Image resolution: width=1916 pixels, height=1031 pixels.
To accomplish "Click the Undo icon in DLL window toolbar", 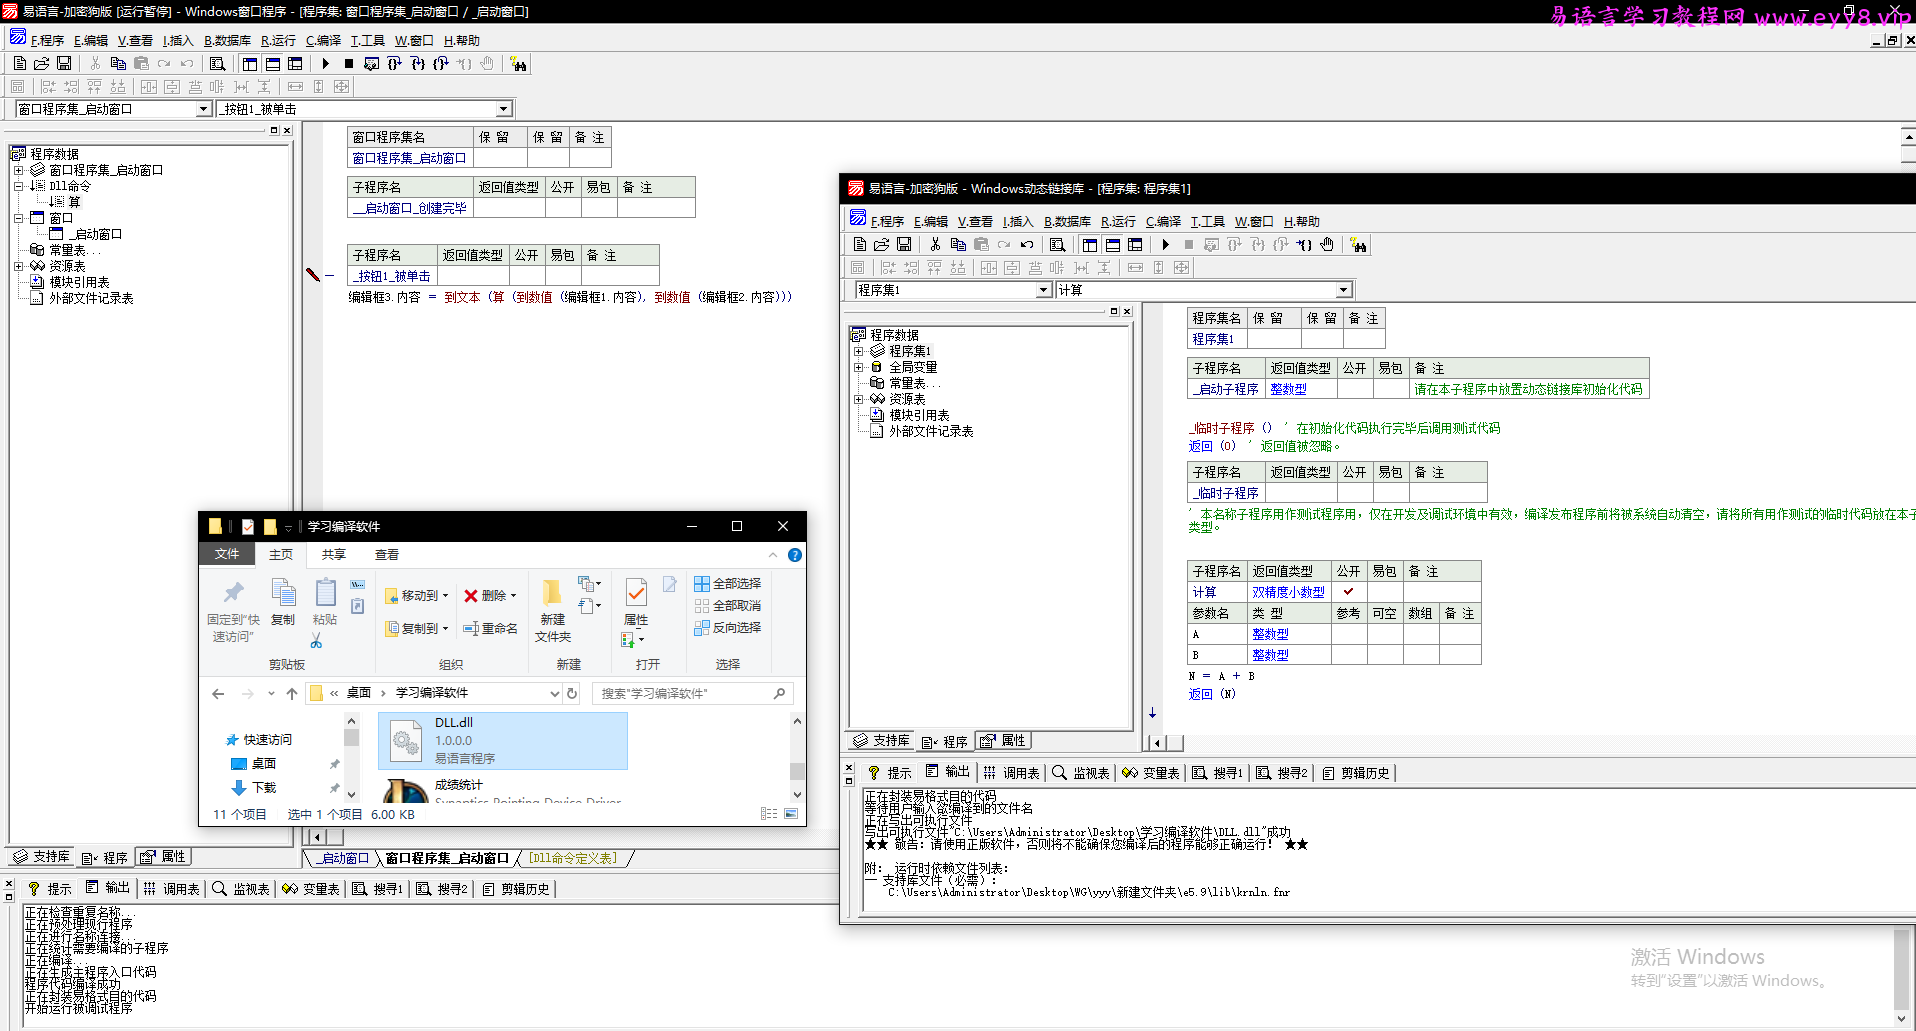I will click(x=1027, y=244).
